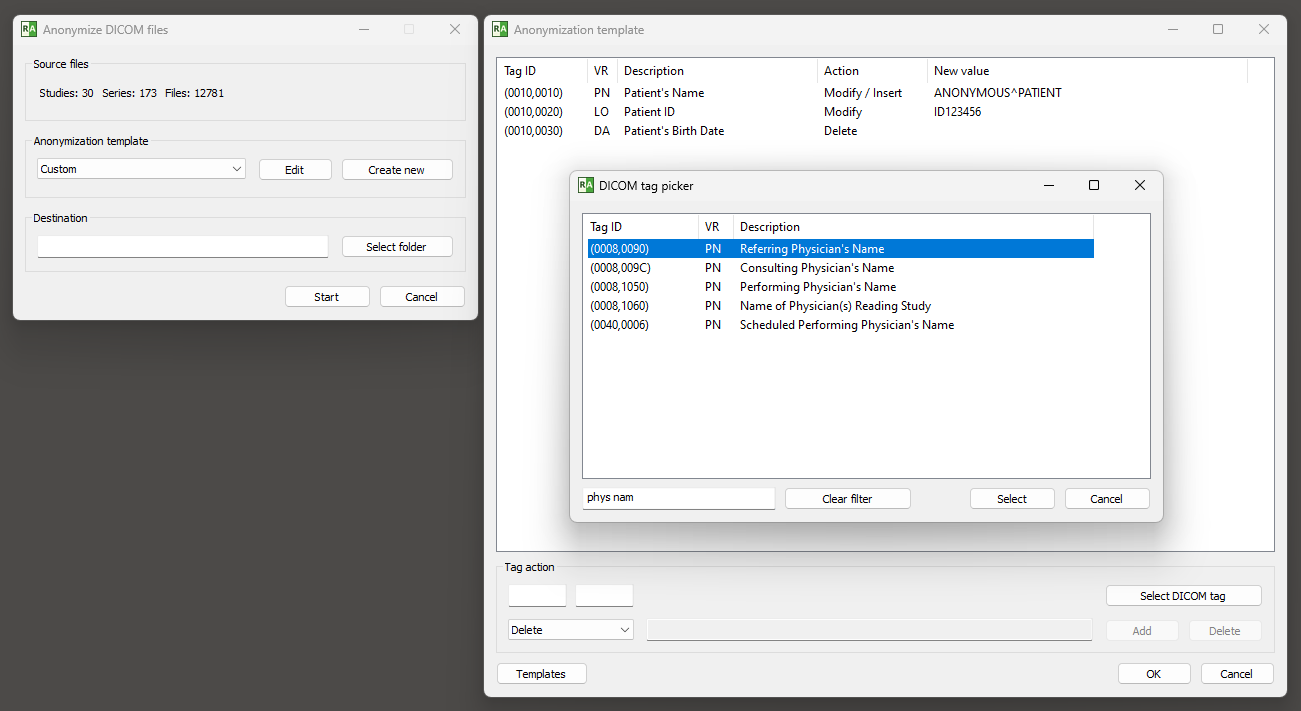Click Create new to make a template

pyautogui.click(x=397, y=169)
